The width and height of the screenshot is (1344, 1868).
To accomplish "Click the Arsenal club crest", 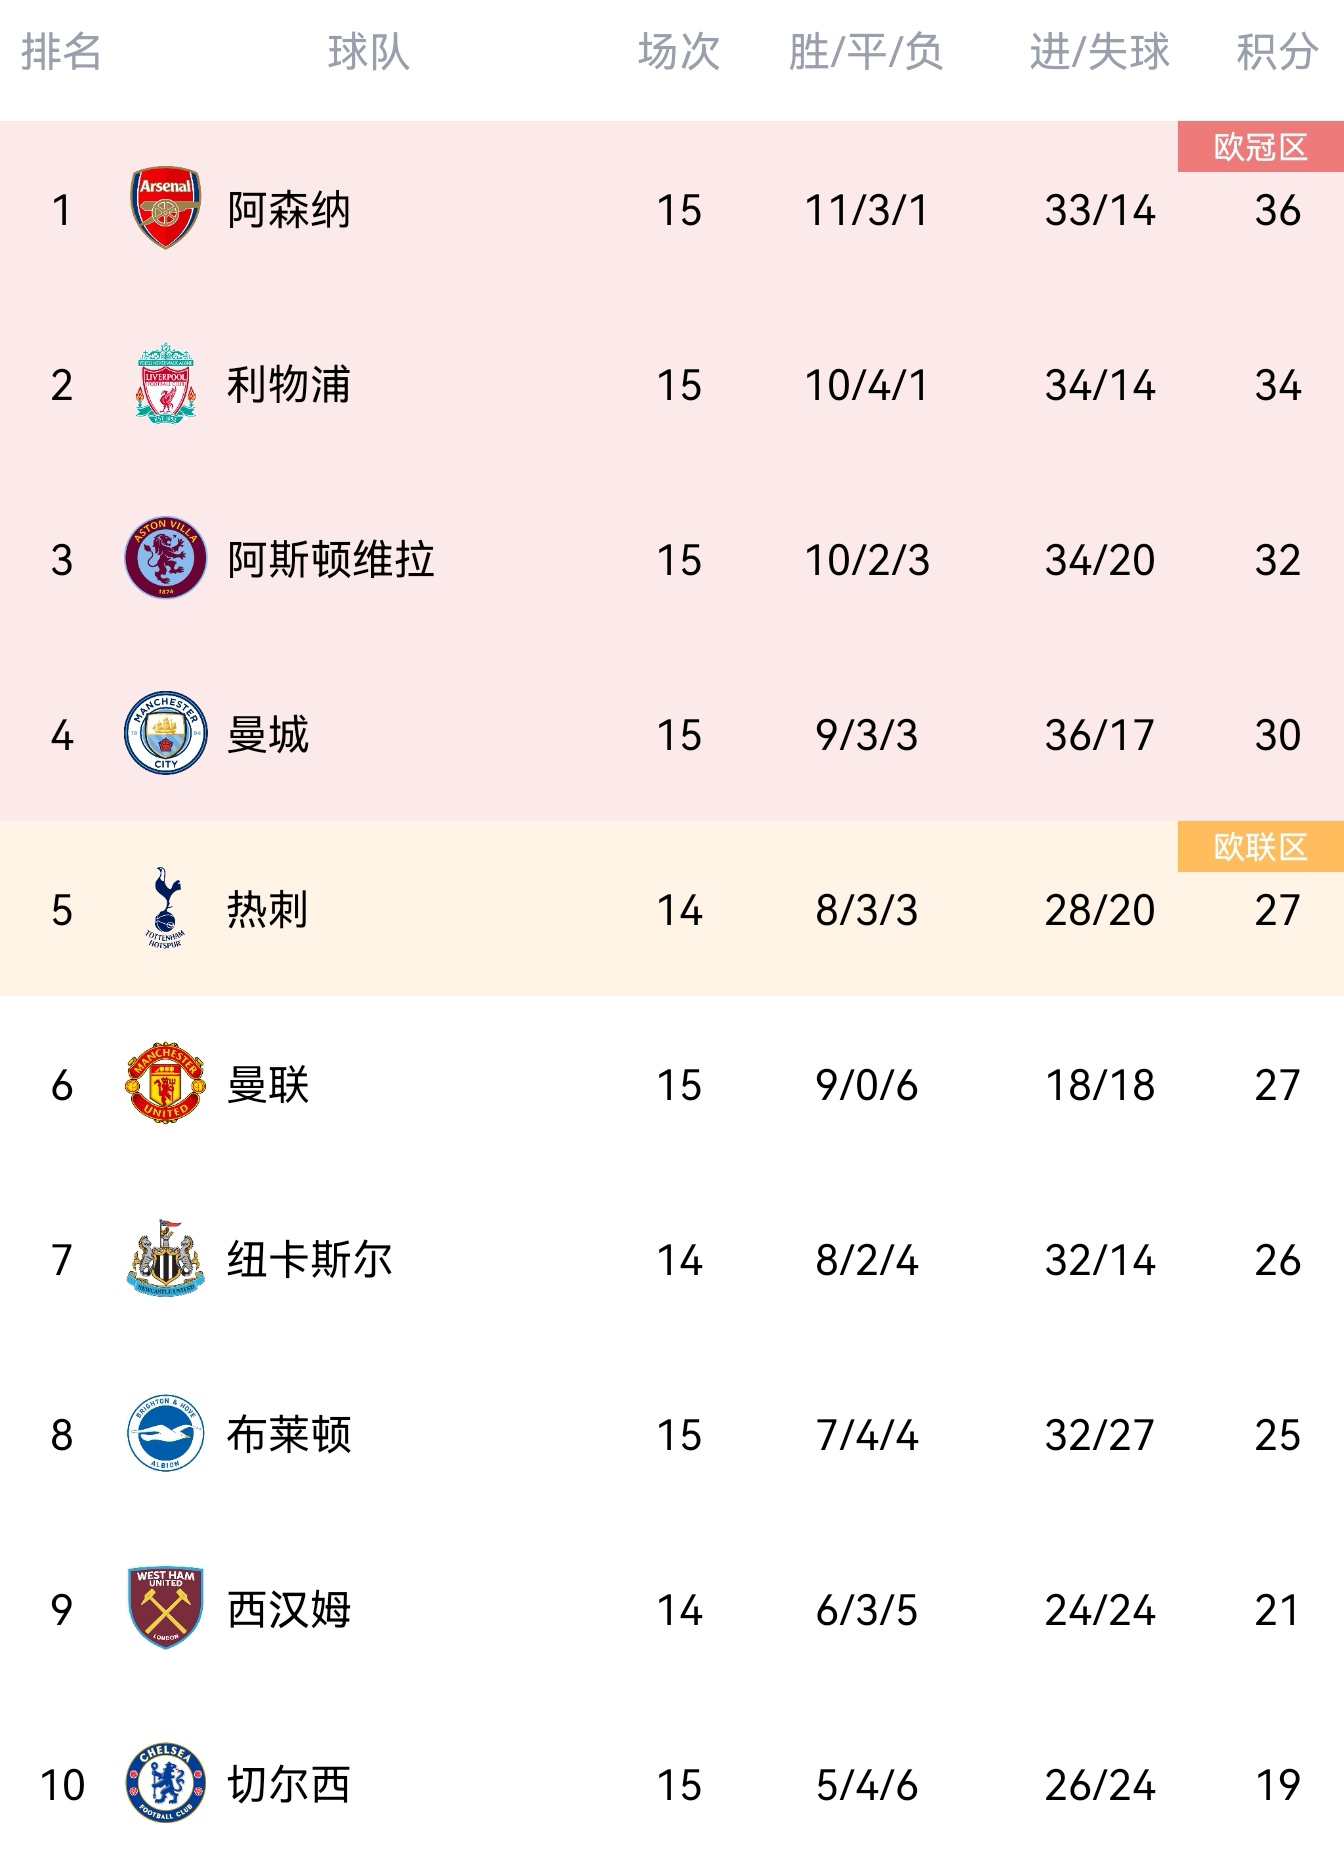I will point(166,208).
